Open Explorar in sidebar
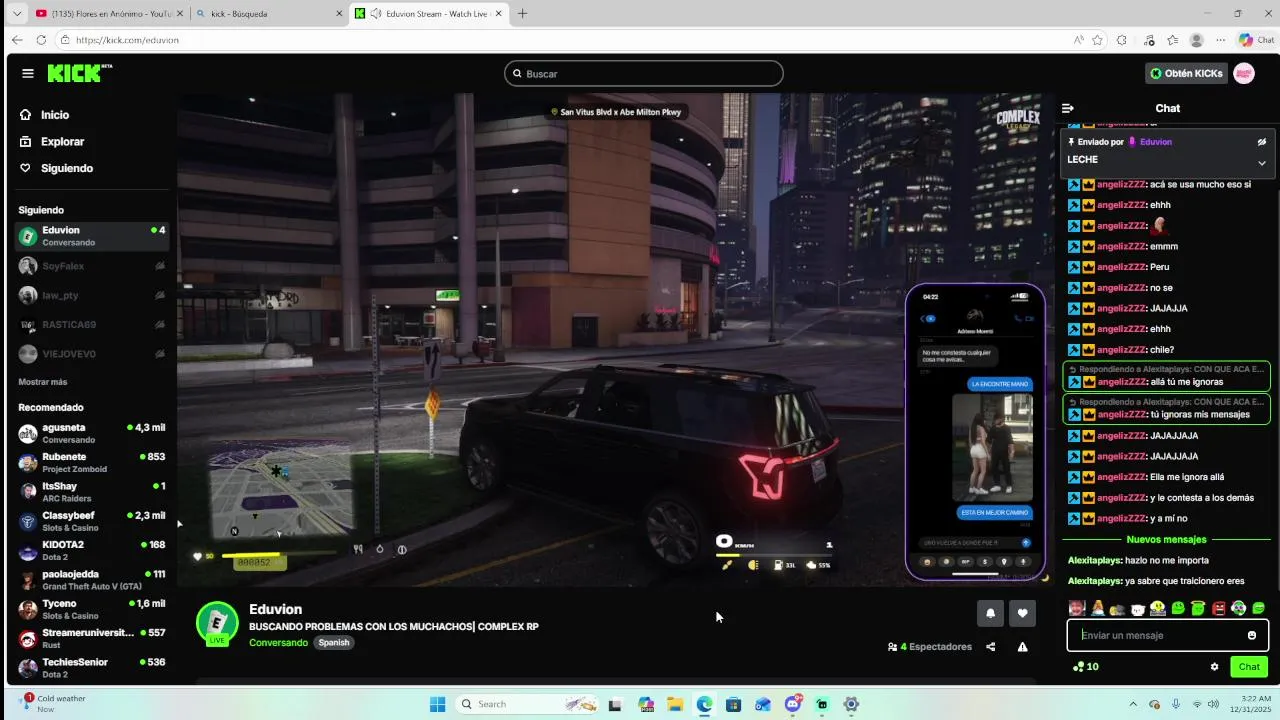 pos(62,142)
